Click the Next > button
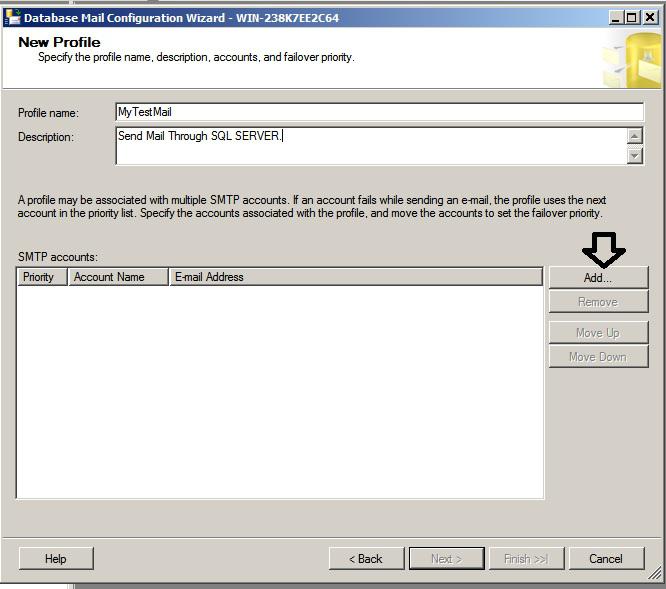666x589 pixels. point(447,558)
